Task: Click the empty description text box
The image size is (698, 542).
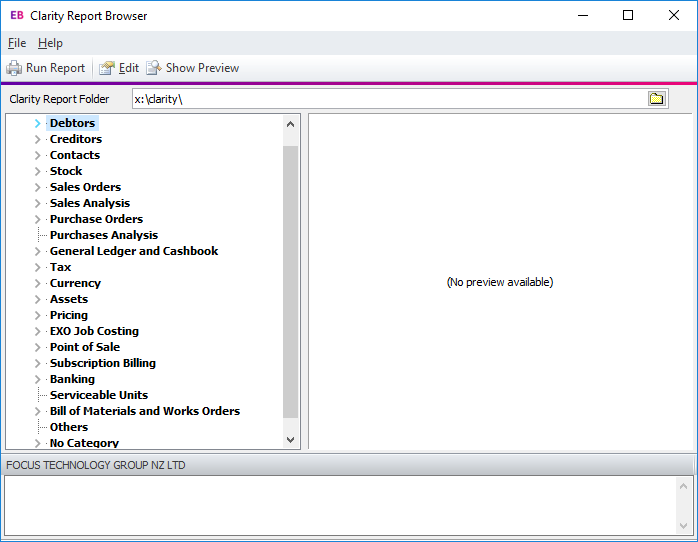Action: [x=340, y=506]
